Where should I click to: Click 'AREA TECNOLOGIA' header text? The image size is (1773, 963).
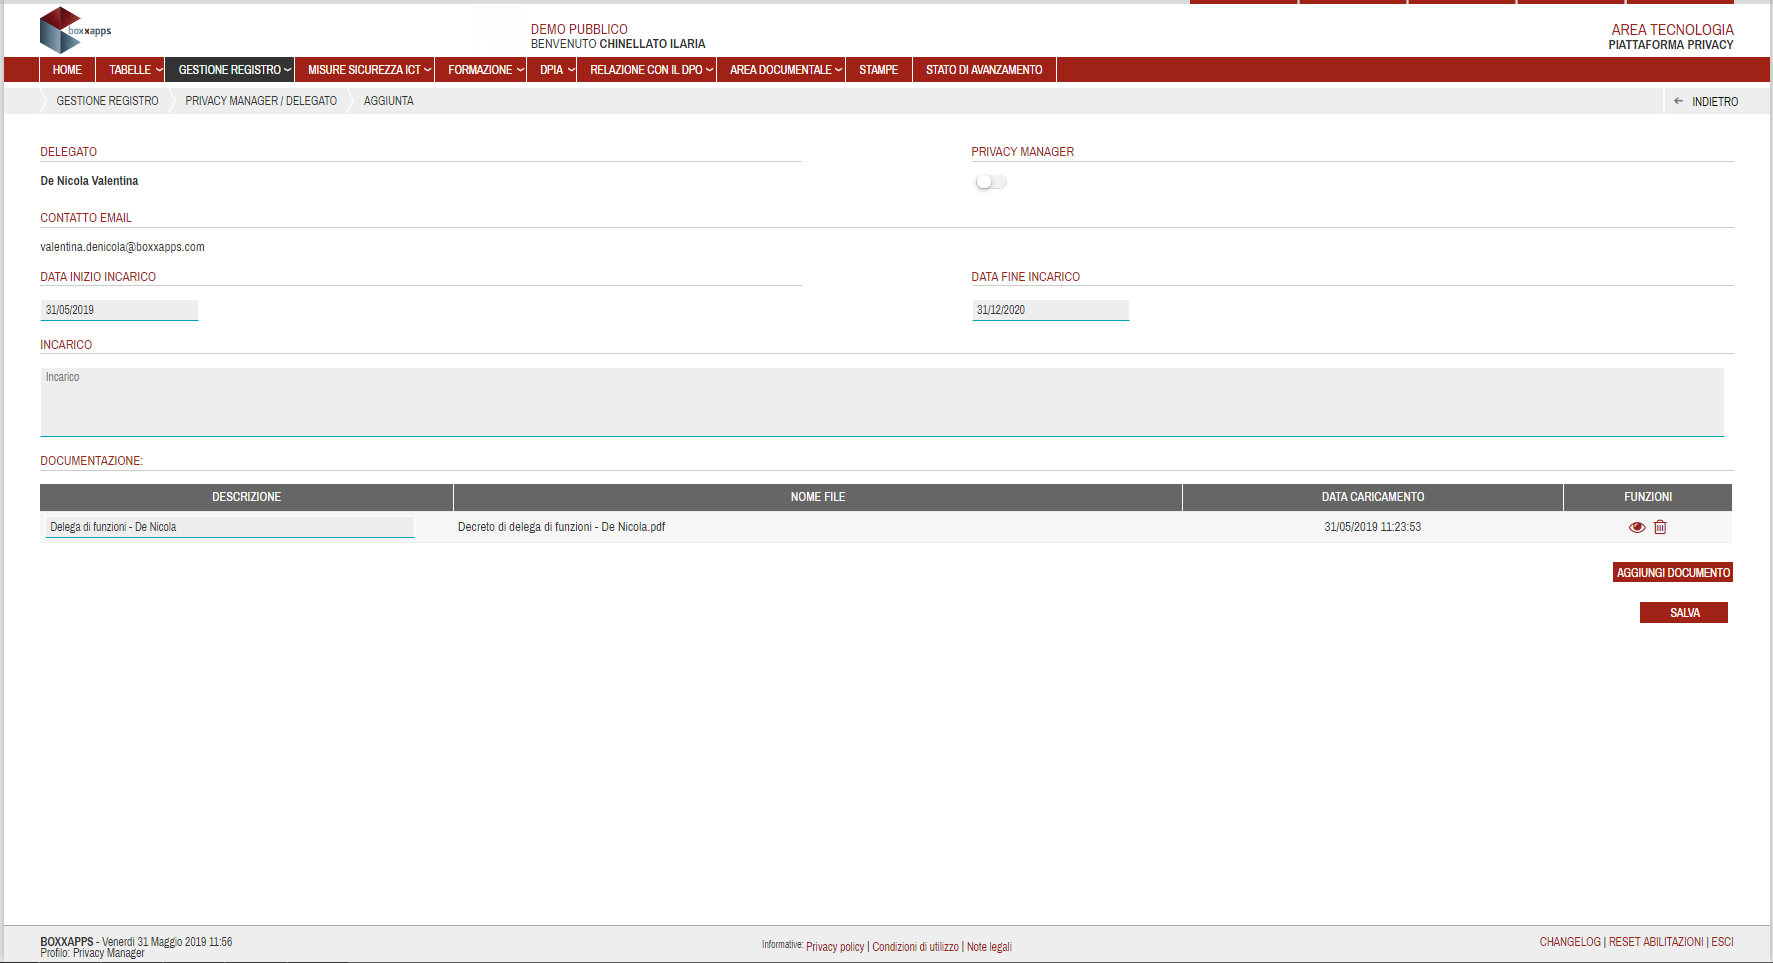click(1672, 30)
